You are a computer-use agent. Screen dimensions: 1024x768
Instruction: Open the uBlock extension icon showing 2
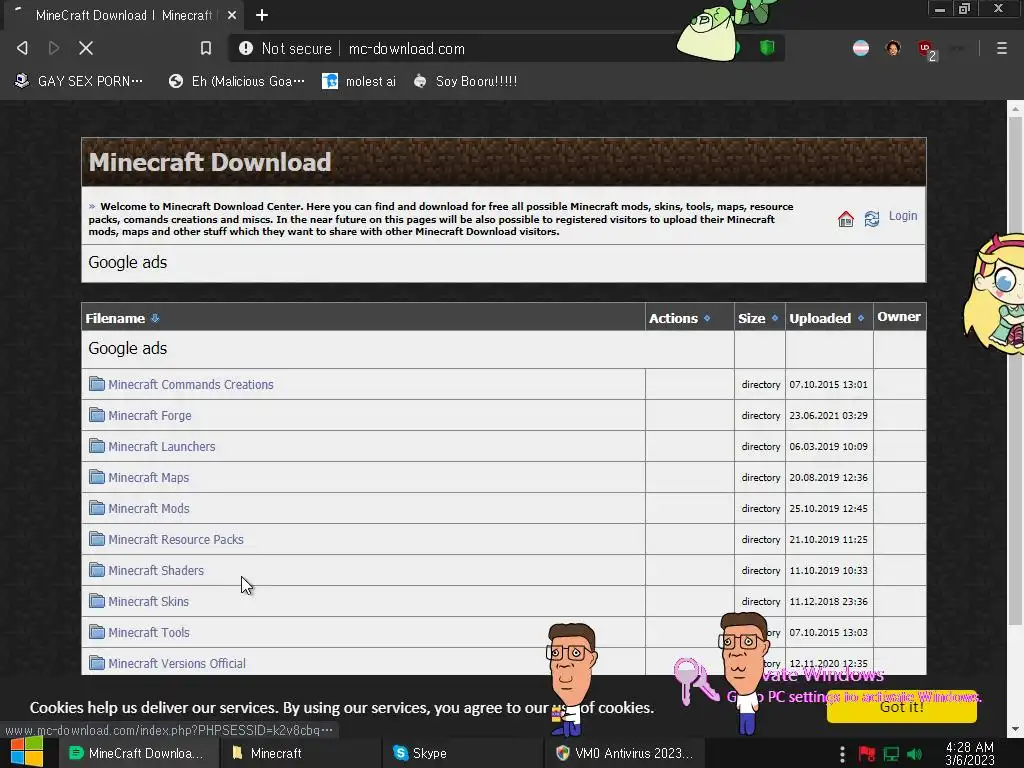click(927, 50)
